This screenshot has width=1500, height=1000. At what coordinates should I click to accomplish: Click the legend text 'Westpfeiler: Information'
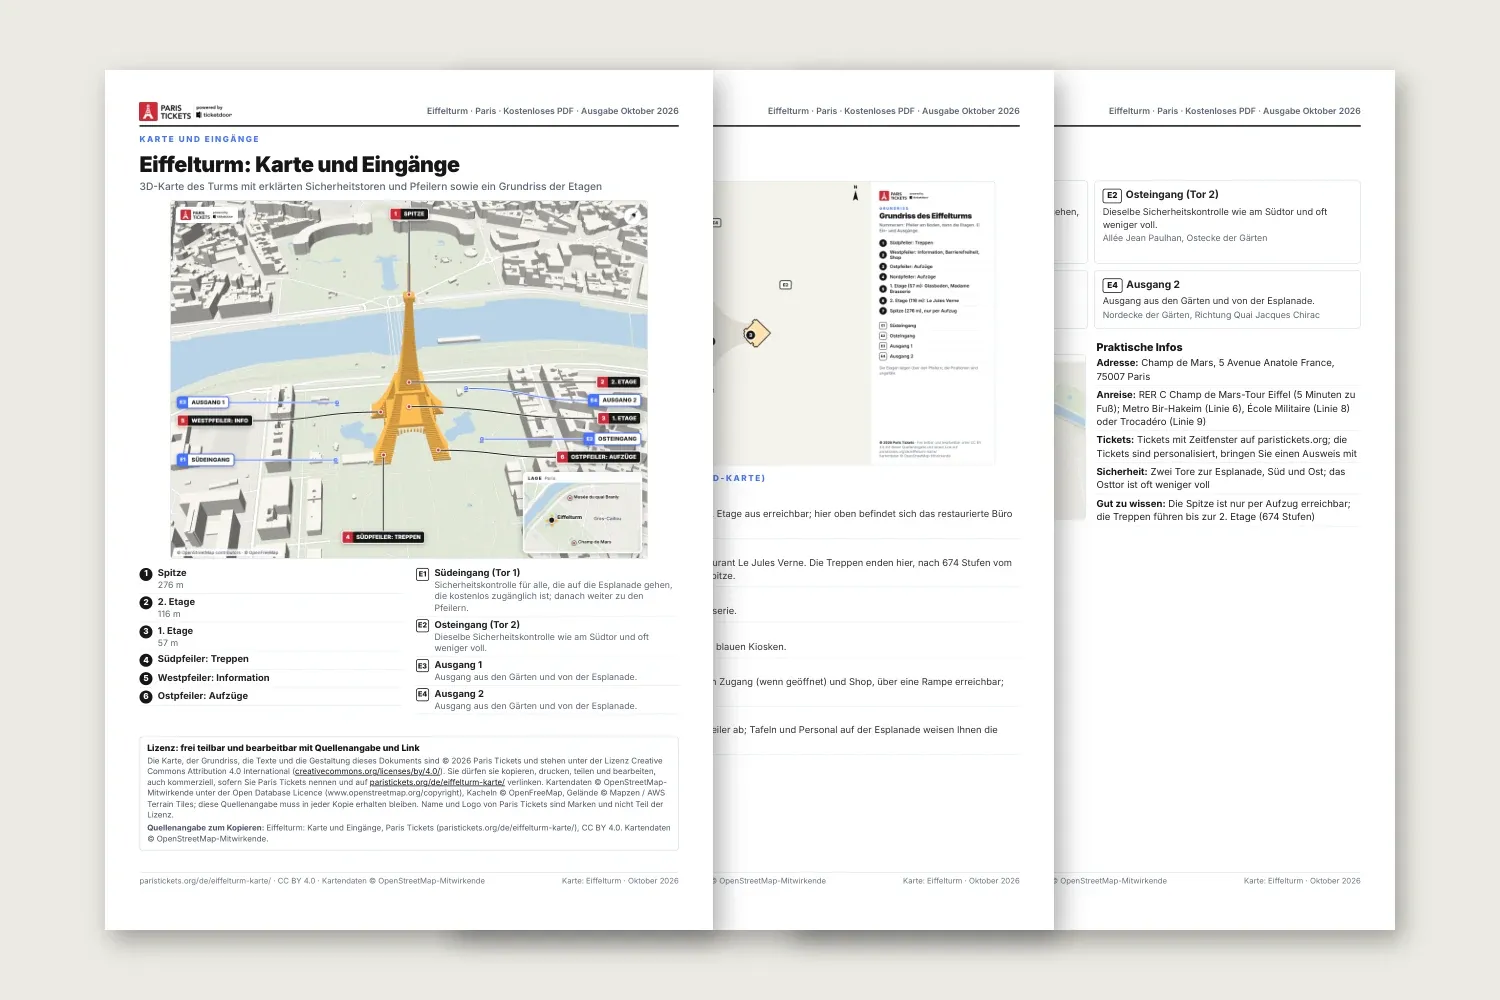point(213,678)
